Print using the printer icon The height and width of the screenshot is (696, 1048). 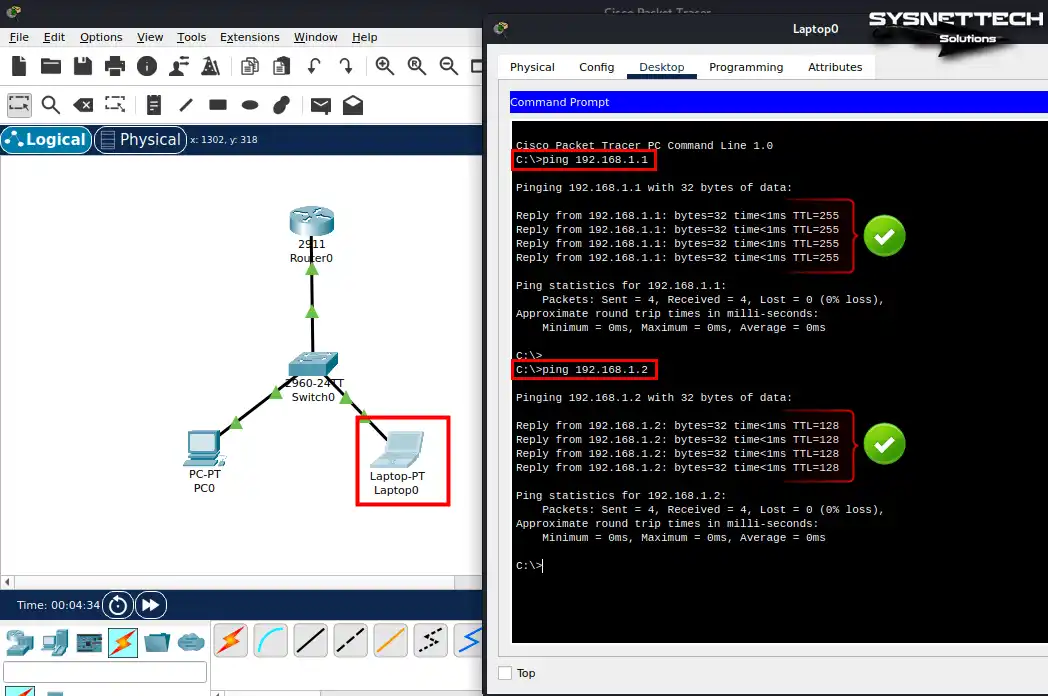115,66
